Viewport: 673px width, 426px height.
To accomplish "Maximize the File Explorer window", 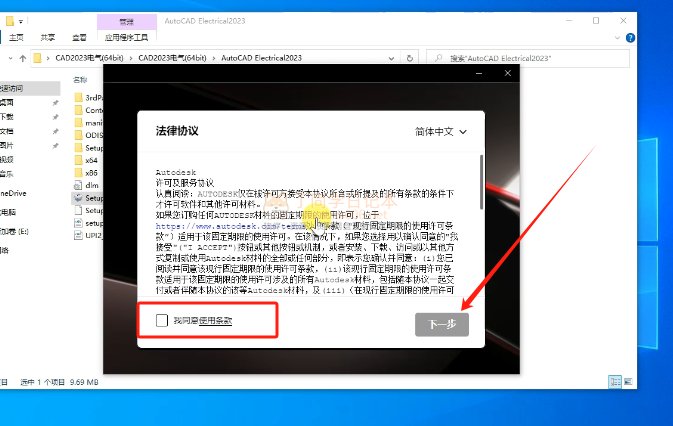I will (x=596, y=21).
